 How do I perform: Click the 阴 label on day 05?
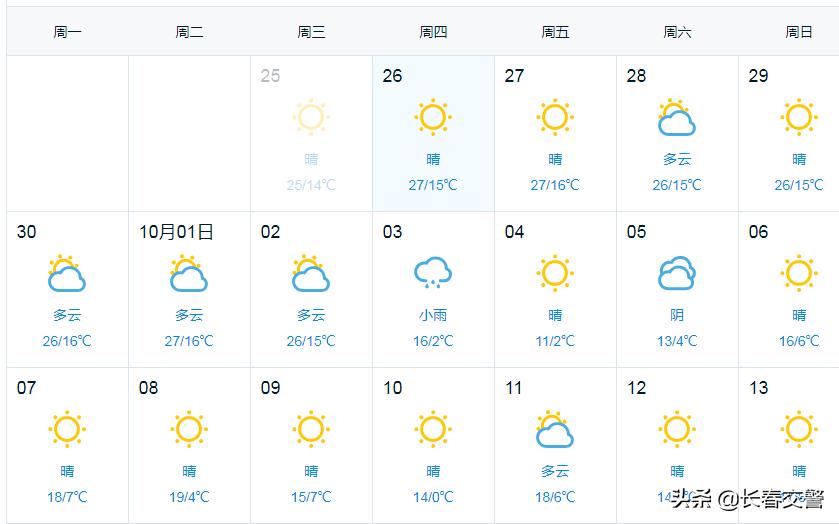click(x=677, y=315)
